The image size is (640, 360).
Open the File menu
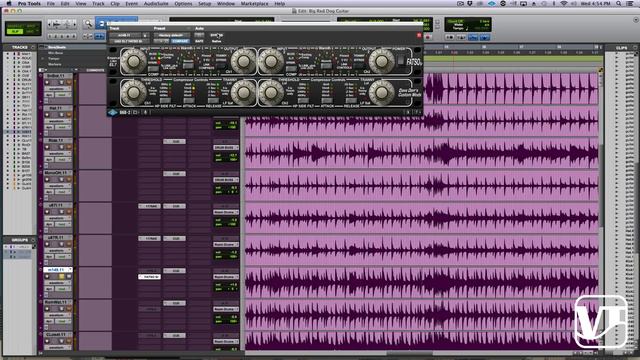51,3
